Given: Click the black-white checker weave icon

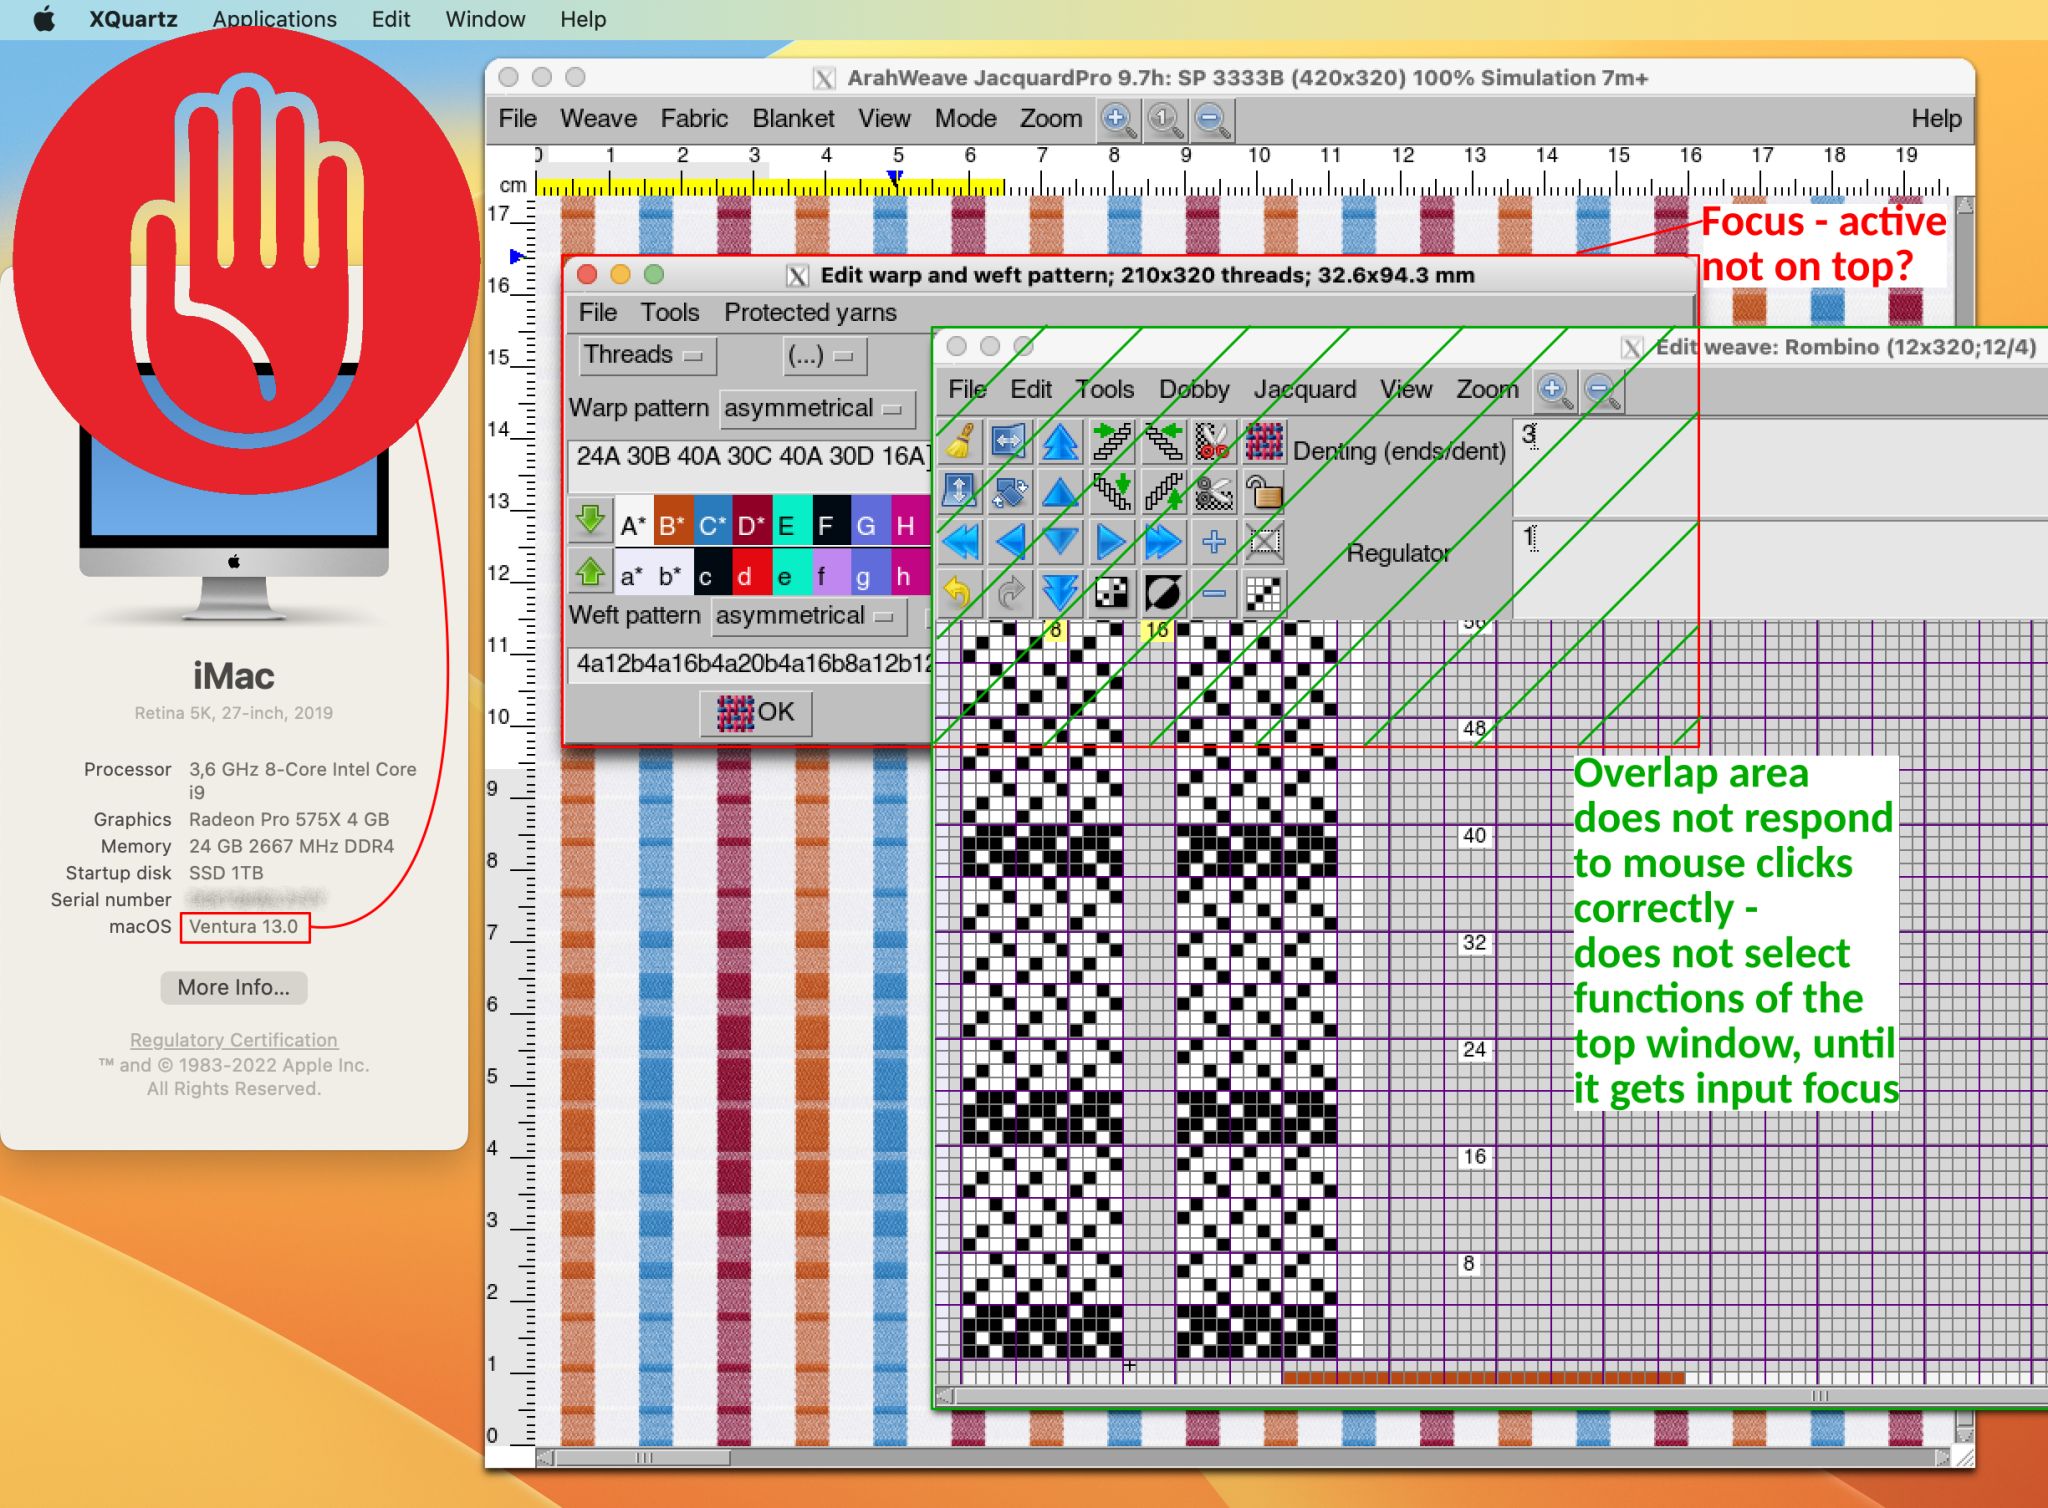Looking at the screenshot, I should coord(1111,594).
